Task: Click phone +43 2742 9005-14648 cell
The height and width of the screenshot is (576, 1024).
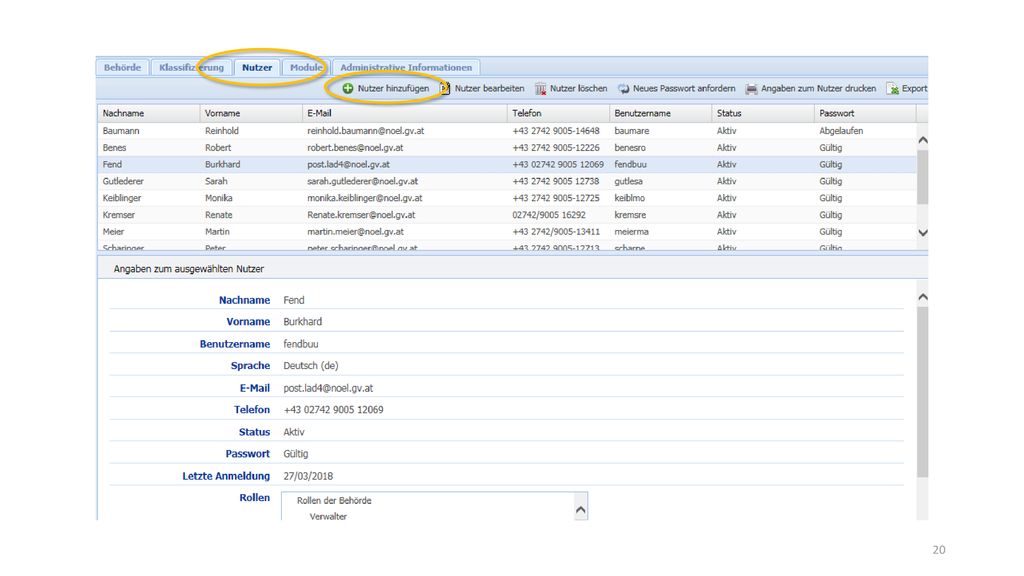Action: [556, 131]
